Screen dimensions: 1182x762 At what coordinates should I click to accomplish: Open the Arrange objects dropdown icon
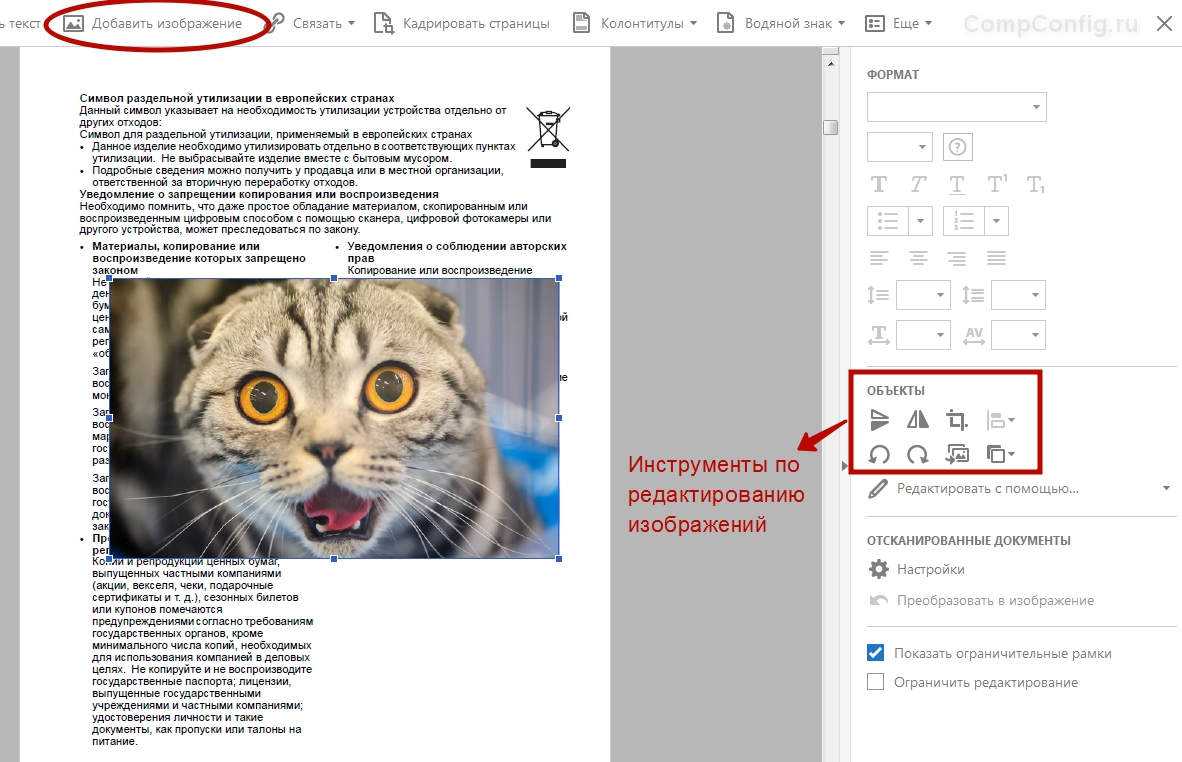(x=1000, y=454)
